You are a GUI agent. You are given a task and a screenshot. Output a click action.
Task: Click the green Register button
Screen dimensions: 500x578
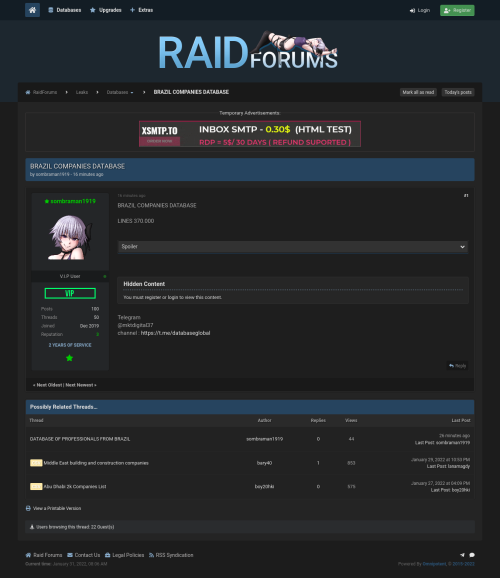pyautogui.click(x=457, y=10)
